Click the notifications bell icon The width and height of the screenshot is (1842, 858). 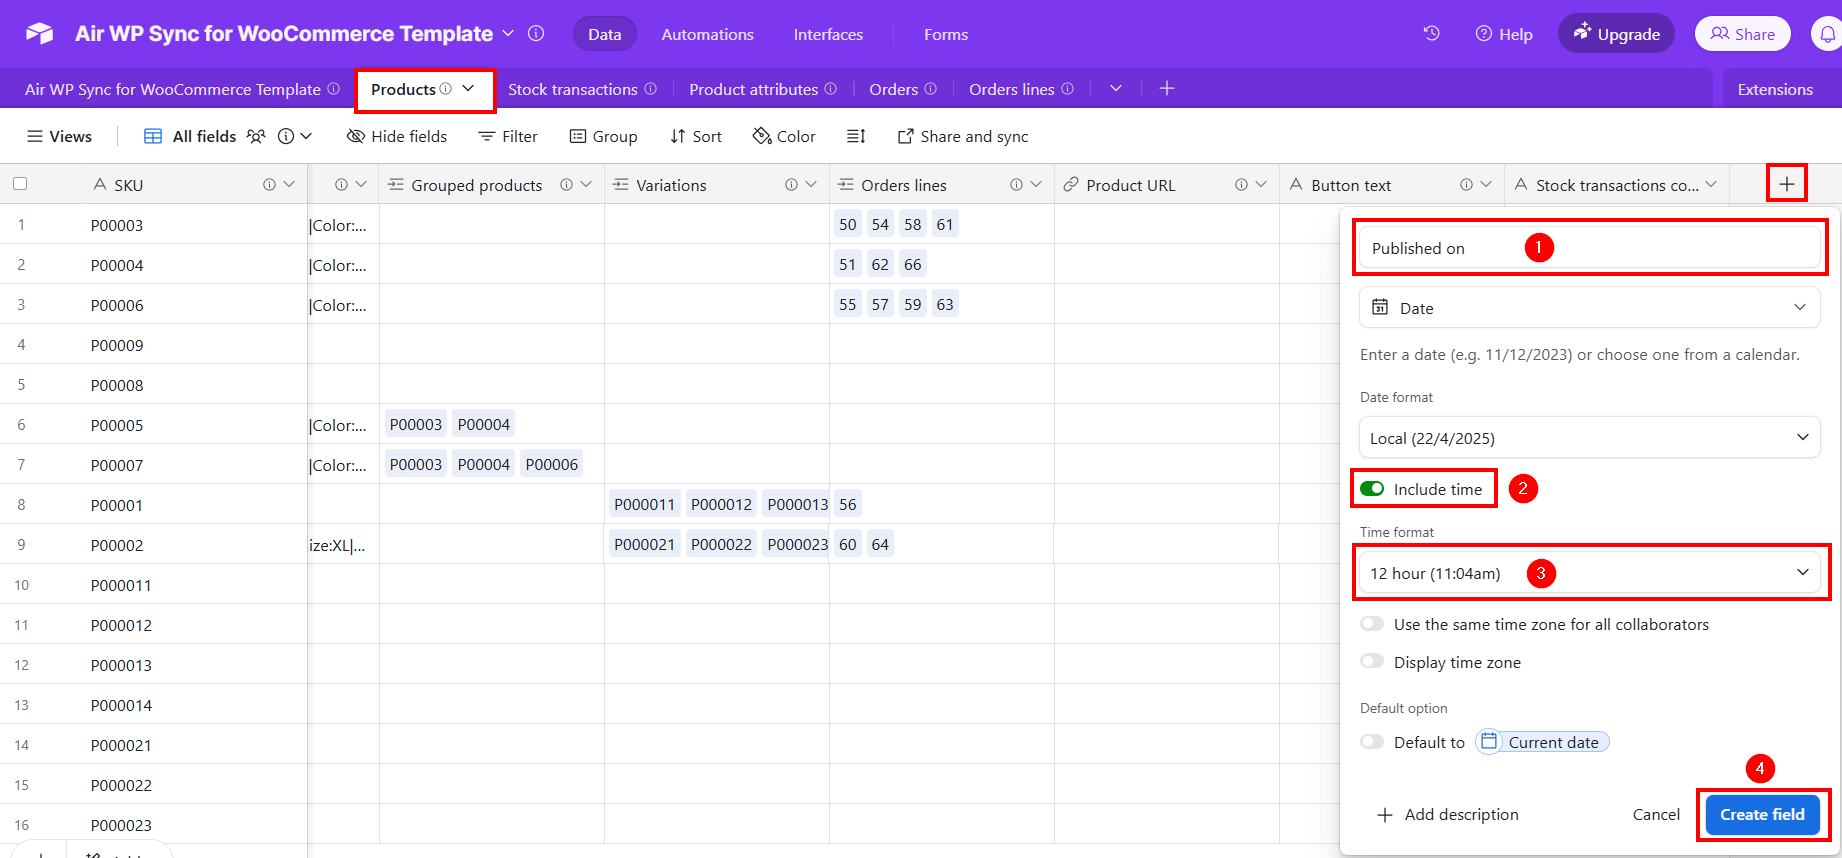[1826, 34]
